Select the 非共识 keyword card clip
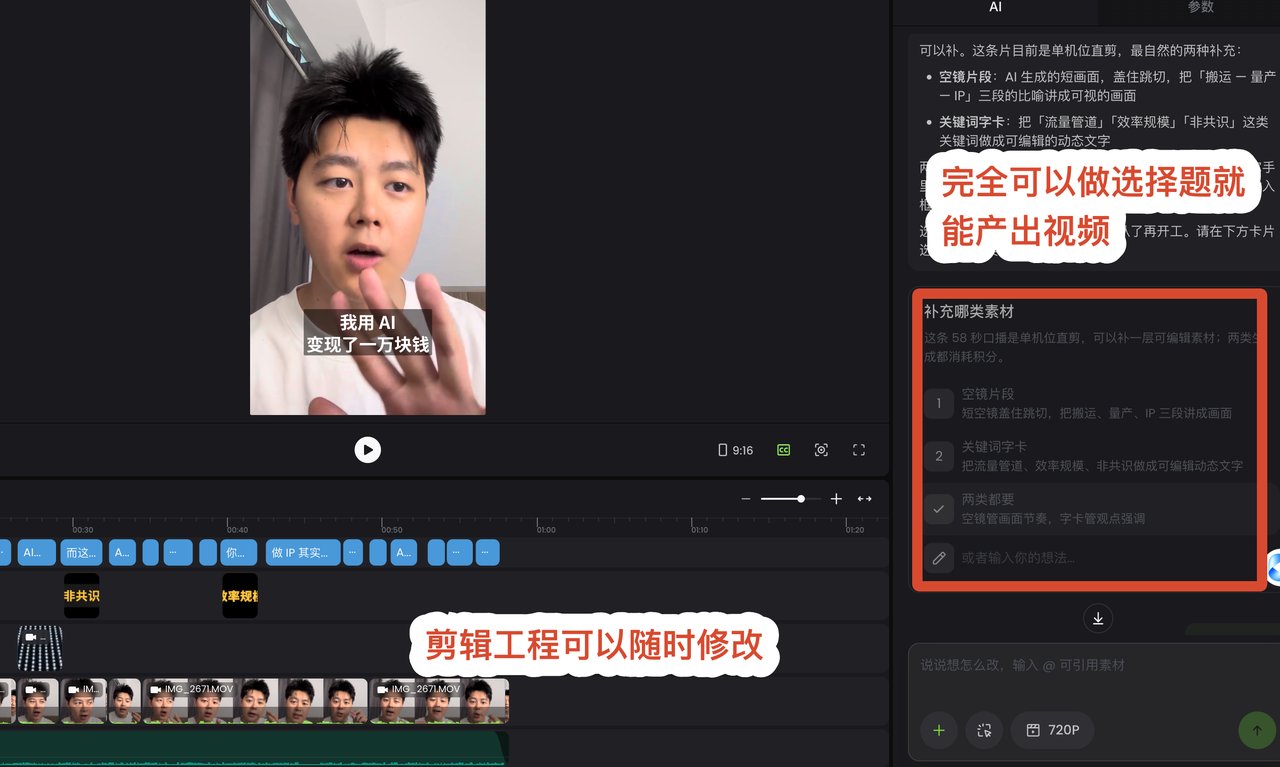 point(81,595)
